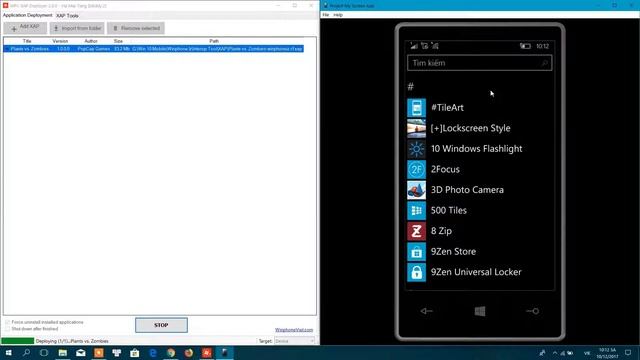
Task: Tap the 8 Zip label text
Action: [x=441, y=231]
